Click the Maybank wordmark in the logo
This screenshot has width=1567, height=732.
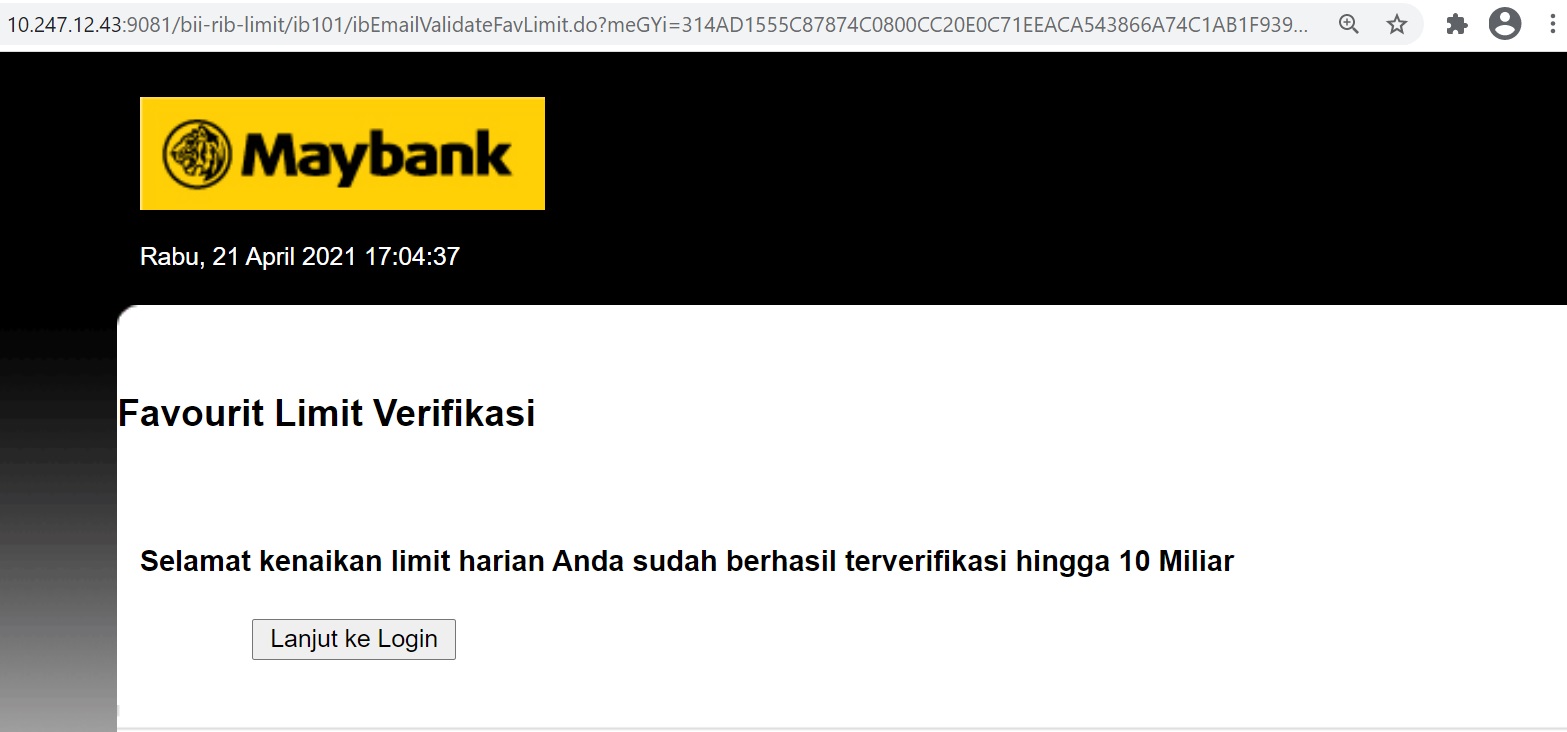point(376,157)
